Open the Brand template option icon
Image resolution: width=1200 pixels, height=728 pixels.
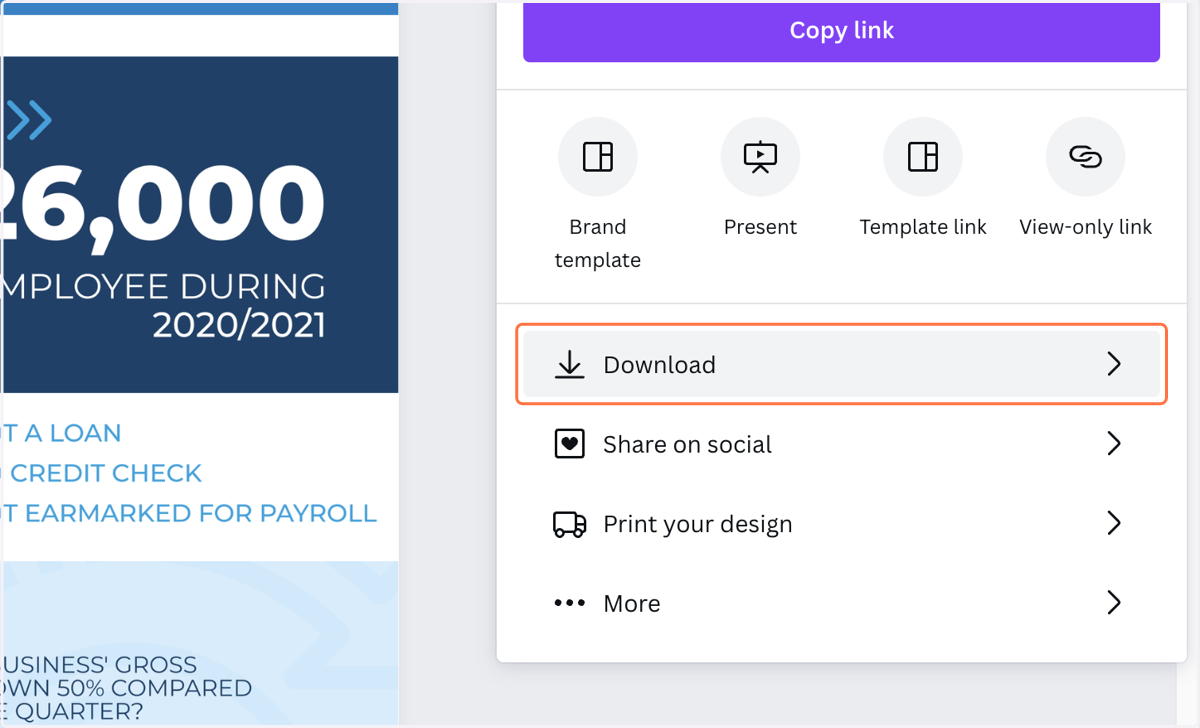(x=598, y=157)
